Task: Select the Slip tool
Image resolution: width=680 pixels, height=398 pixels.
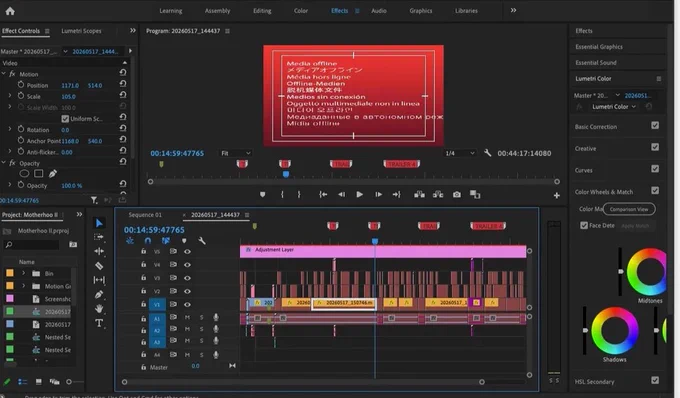Action: pyautogui.click(x=99, y=280)
